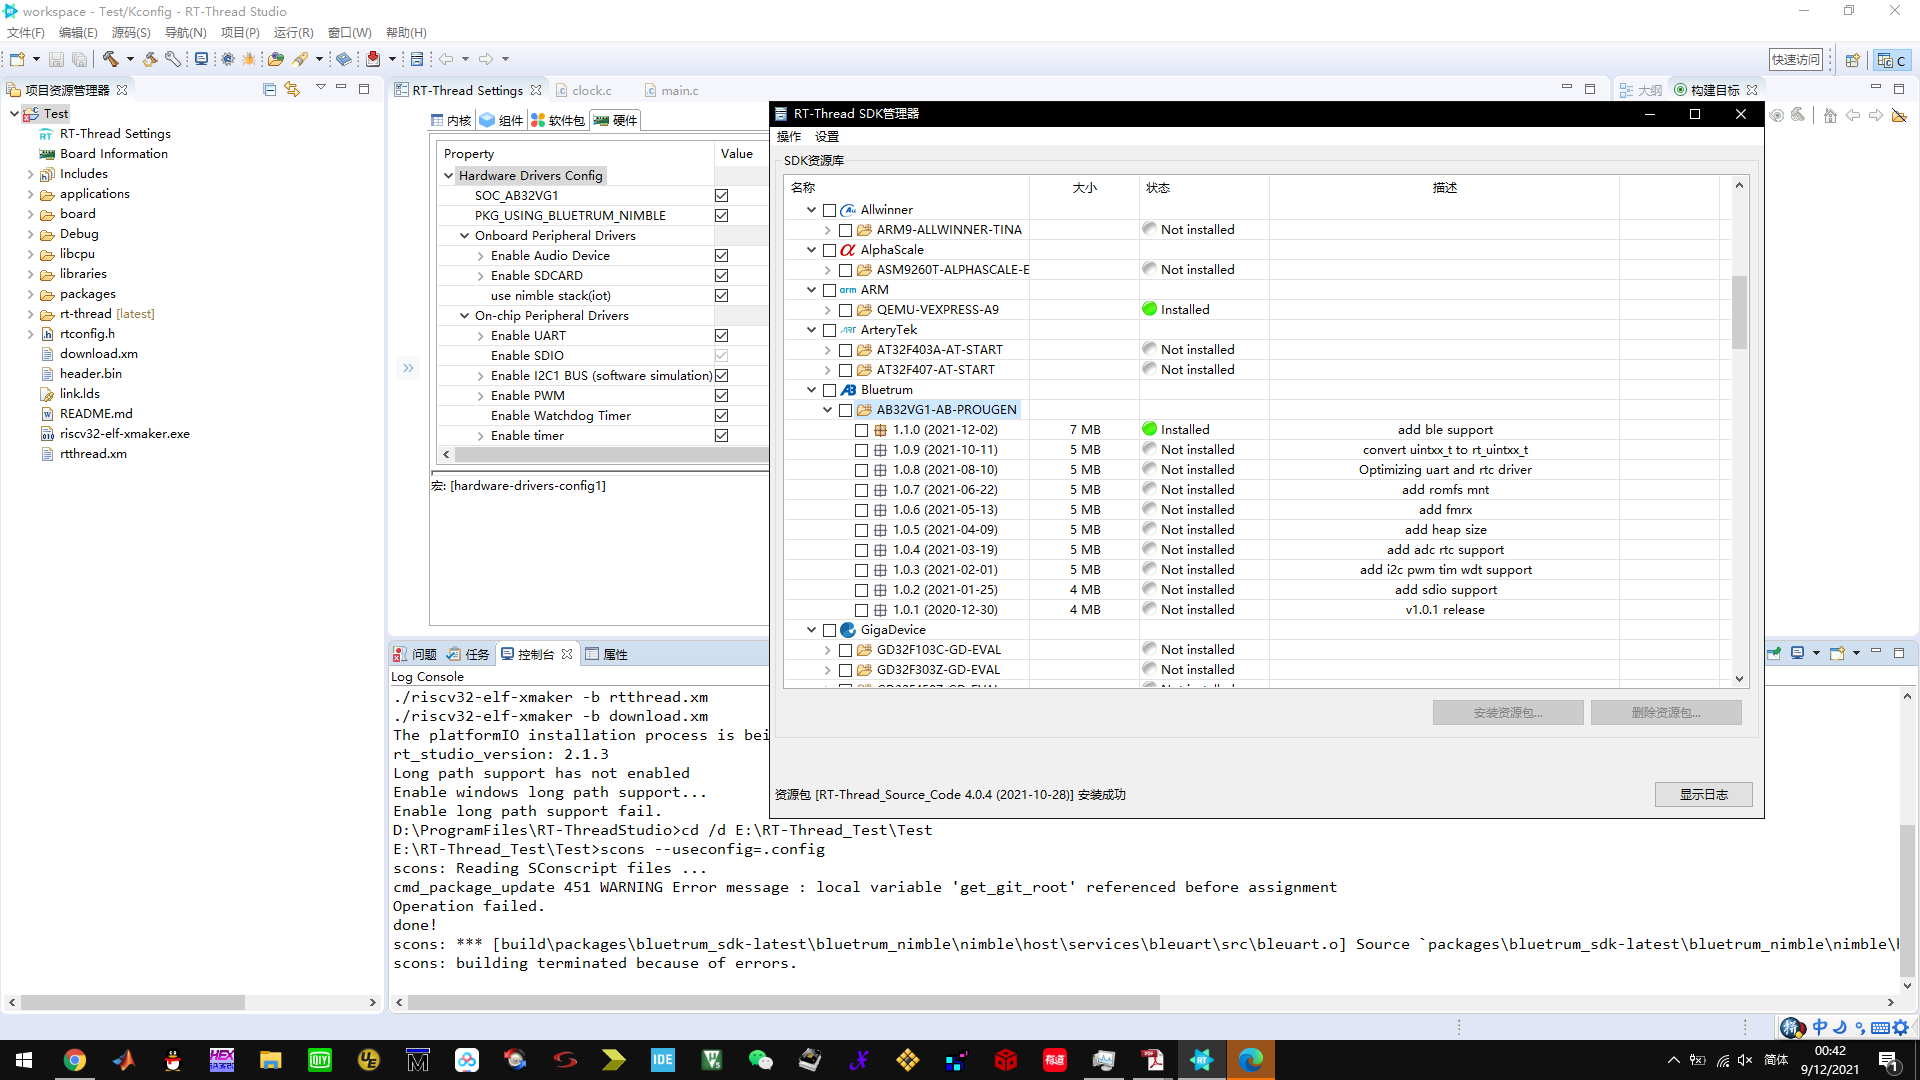Toggle Enable UART checkbox
Viewport: 1920px width, 1080px height.
click(721, 336)
